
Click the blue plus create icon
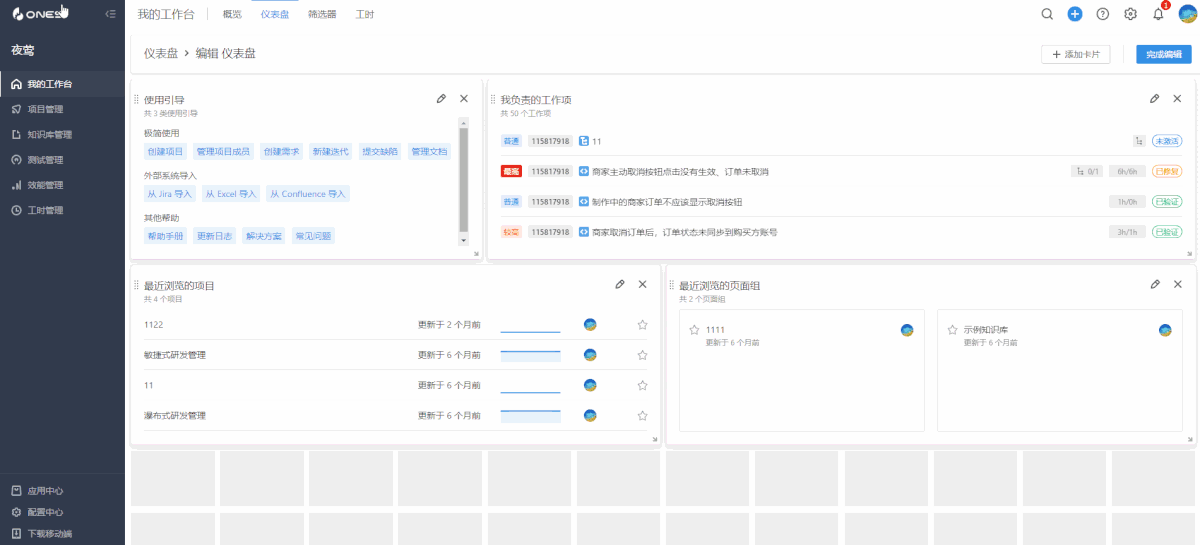(1075, 14)
